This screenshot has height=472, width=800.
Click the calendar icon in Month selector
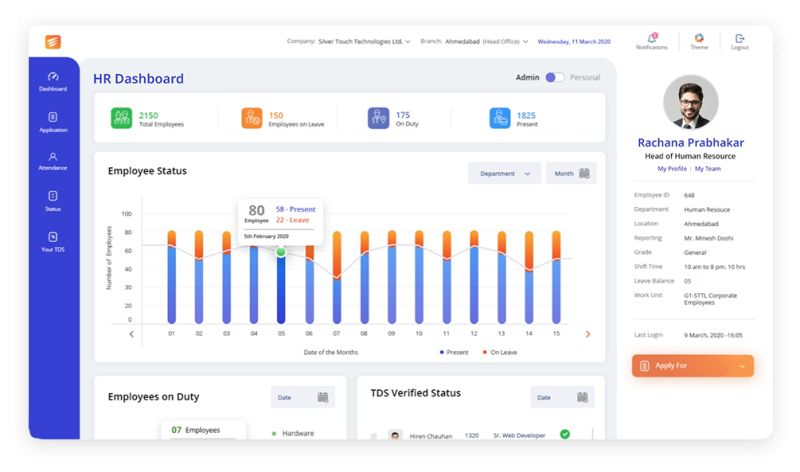[584, 173]
